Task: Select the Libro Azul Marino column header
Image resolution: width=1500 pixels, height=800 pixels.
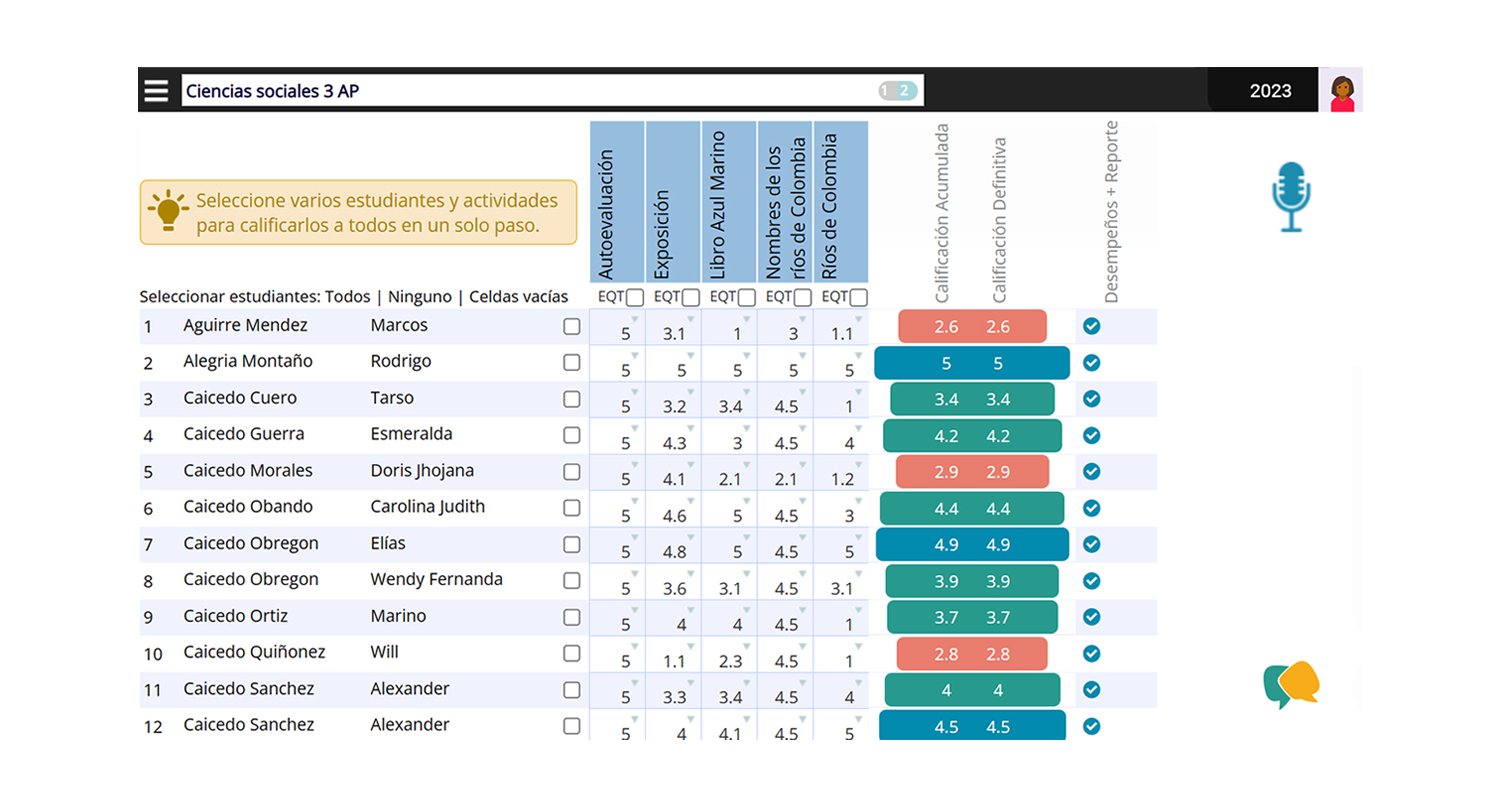Action: coord(729,202)
